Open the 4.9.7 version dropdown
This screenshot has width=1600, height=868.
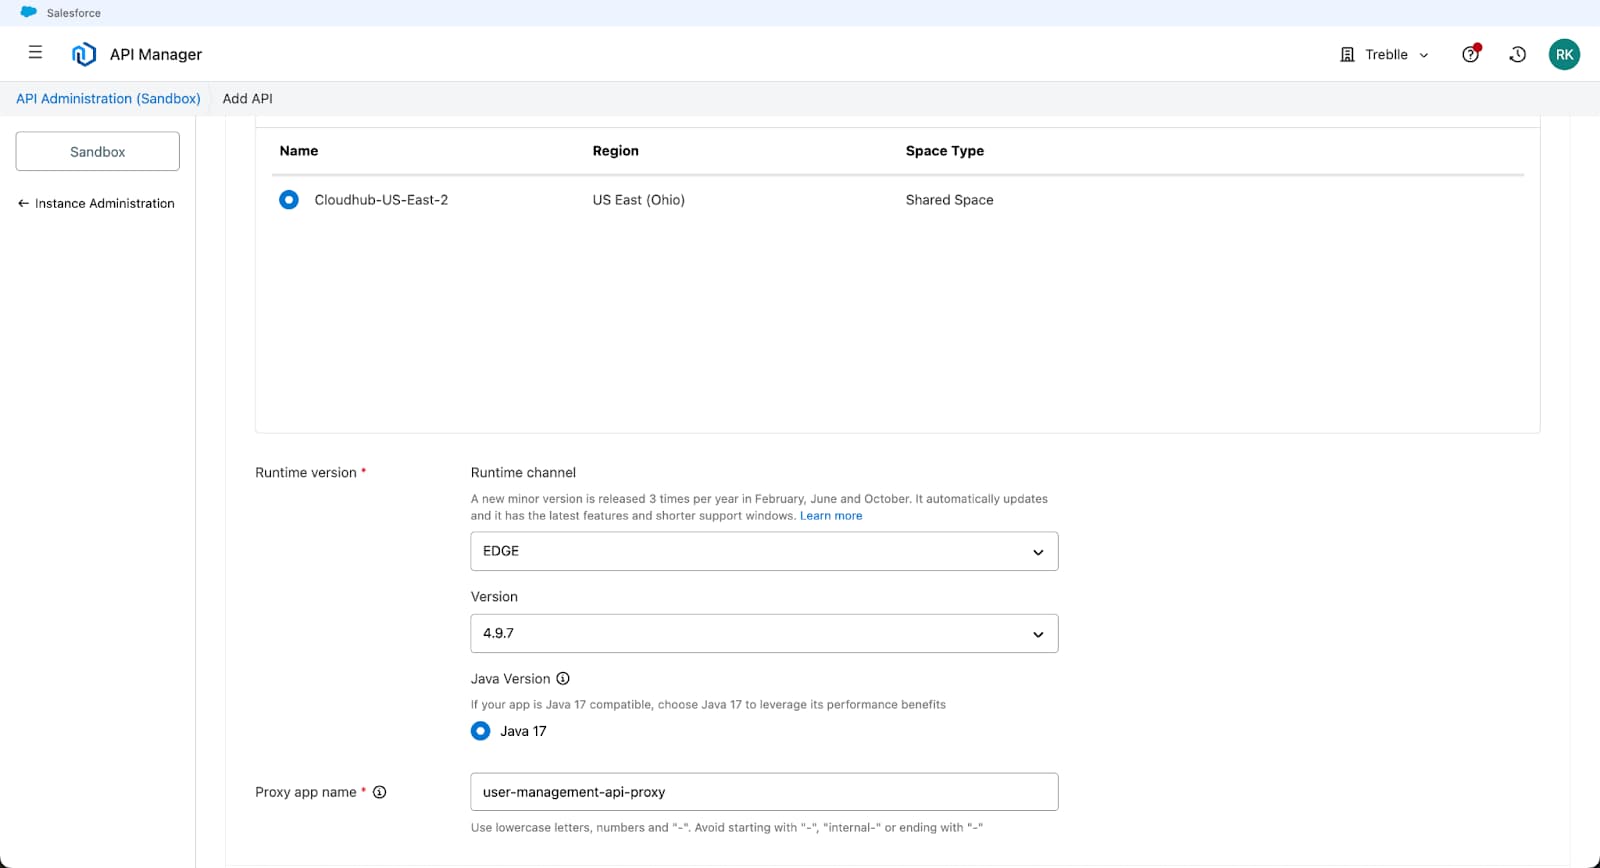tap(764, 633)
